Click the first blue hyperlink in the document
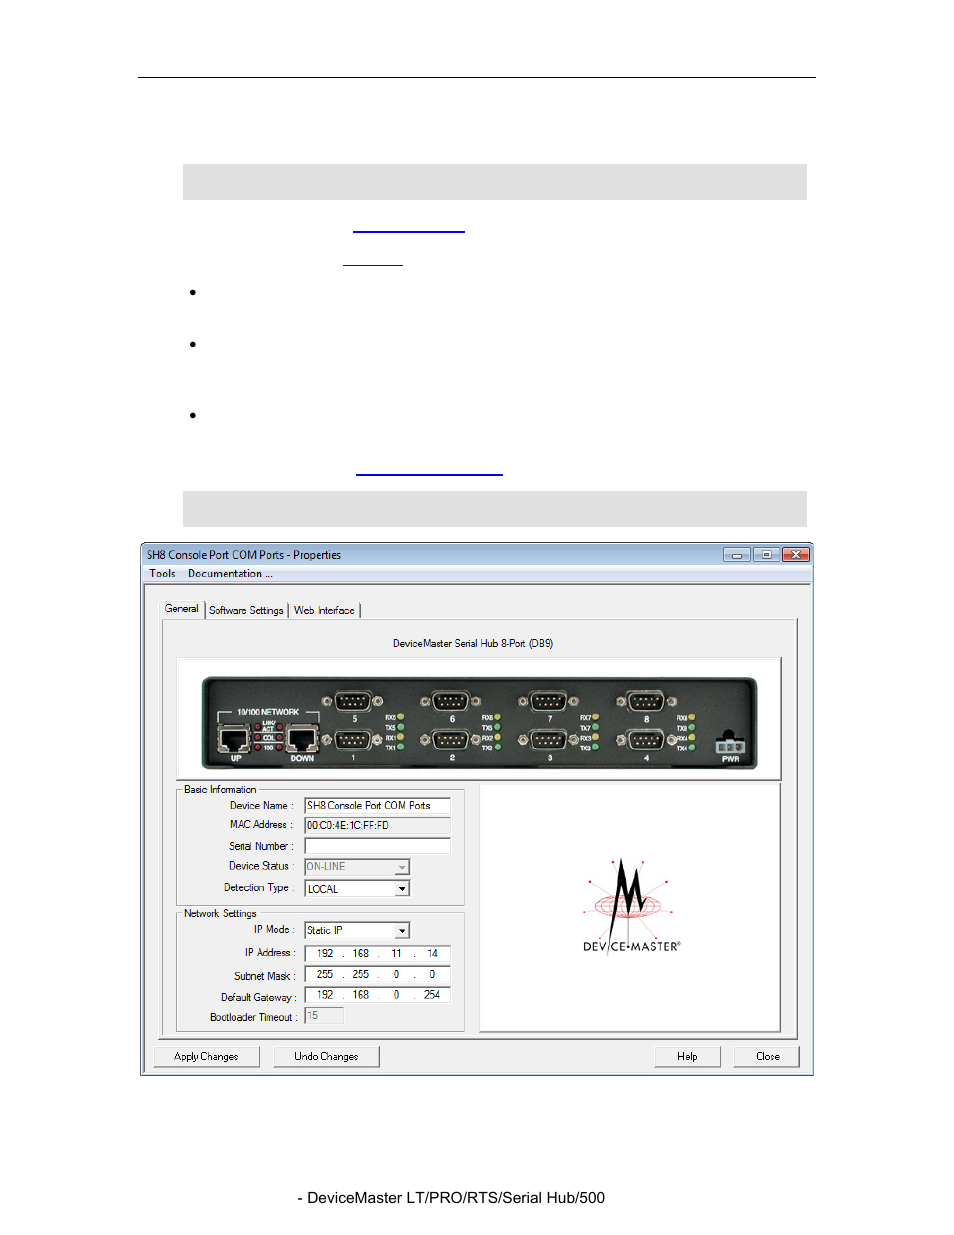This screenshot has width=954, height=1235. (x=409, y=226)
